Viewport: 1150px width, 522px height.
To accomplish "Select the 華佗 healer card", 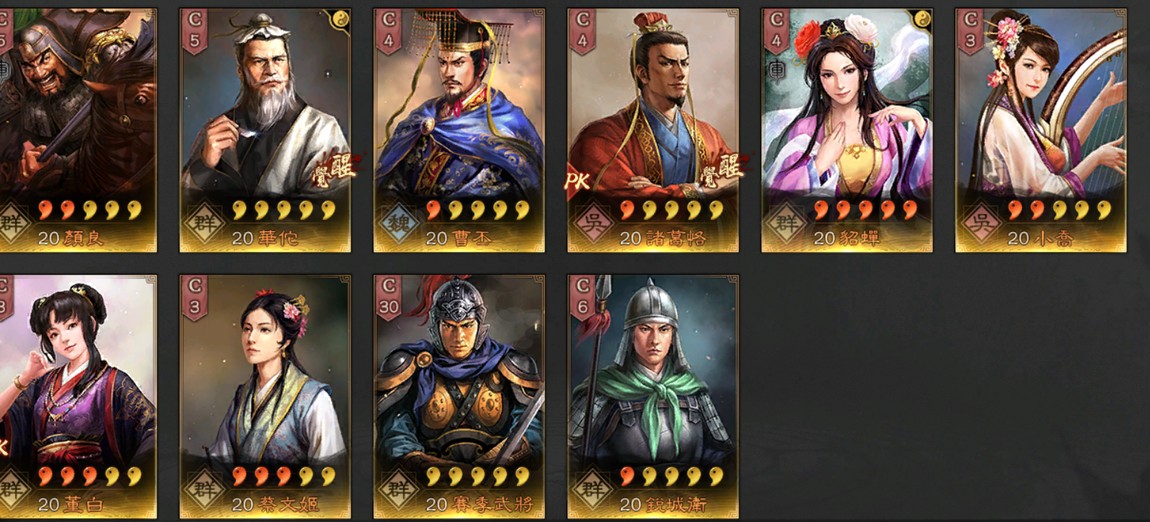I will (265, 130).
